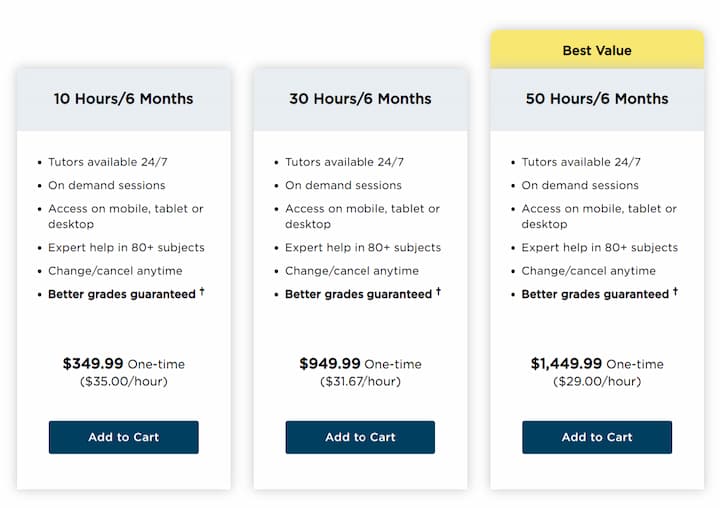
Task: Click the Best Value yellow banner
Action: click(597, 50)
